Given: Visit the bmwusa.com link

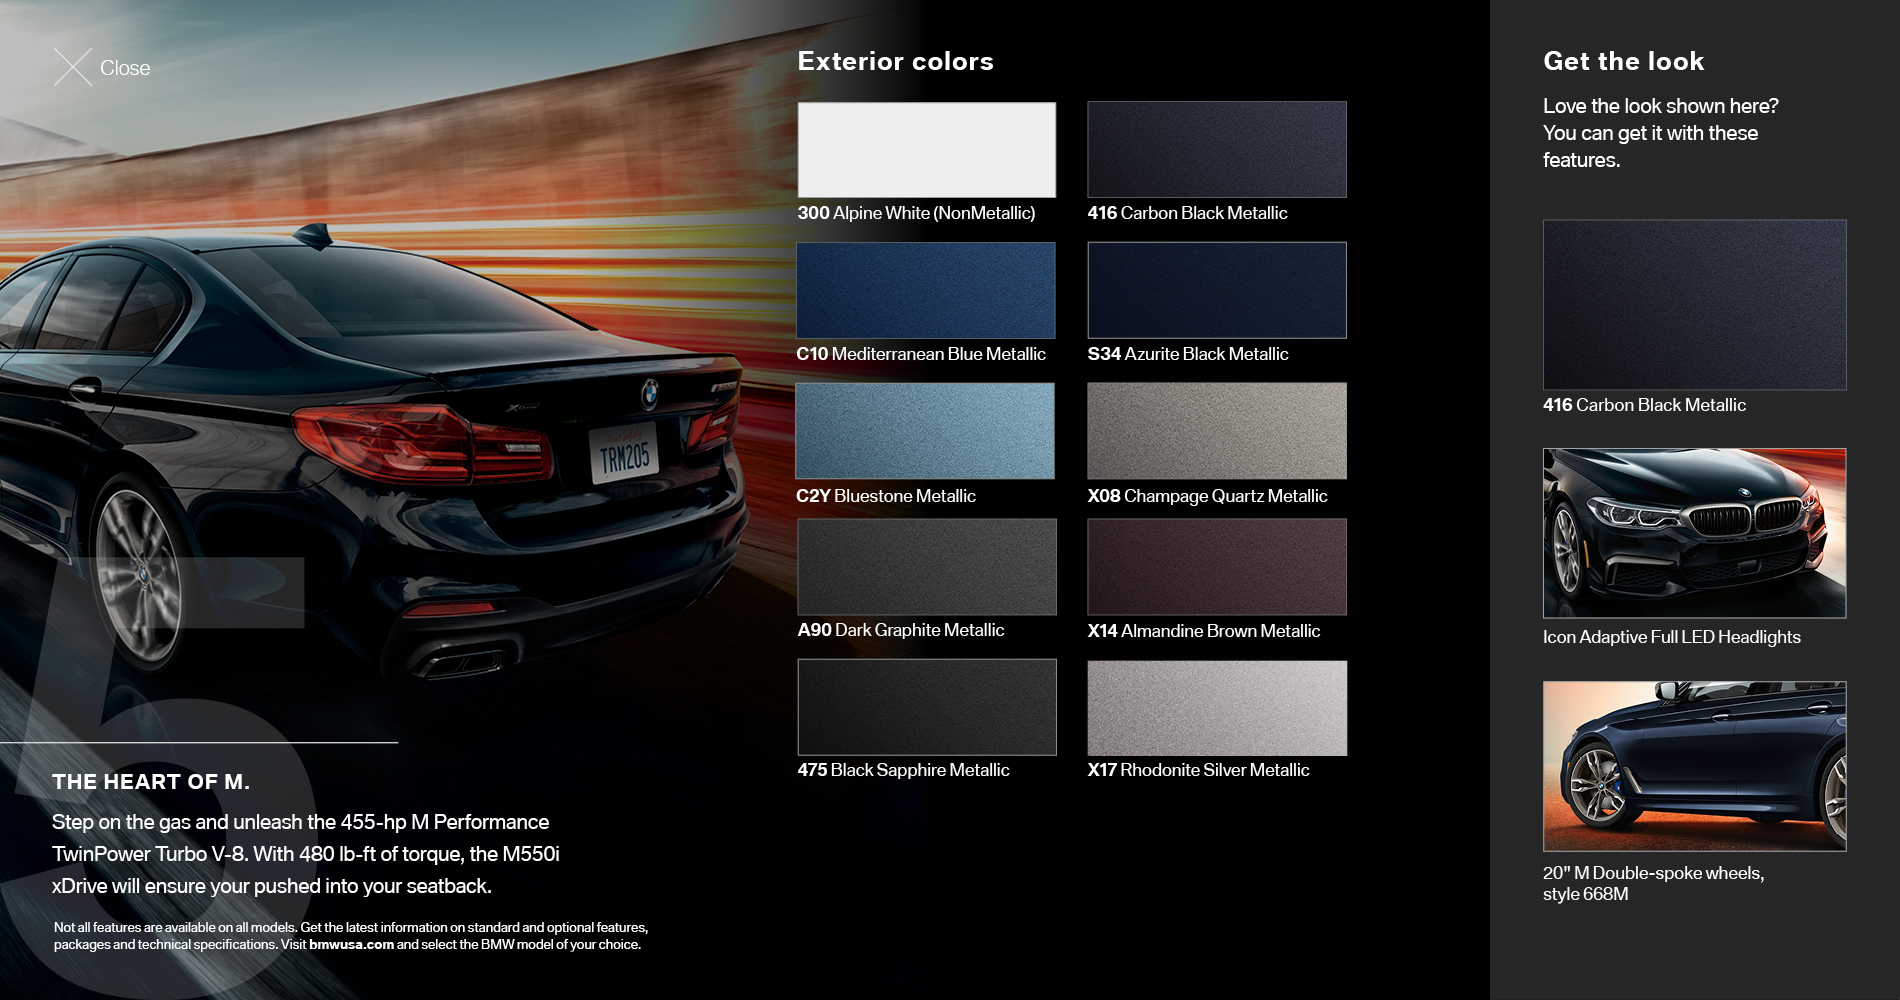Looking at the screenshot, I should click(351, 944).
